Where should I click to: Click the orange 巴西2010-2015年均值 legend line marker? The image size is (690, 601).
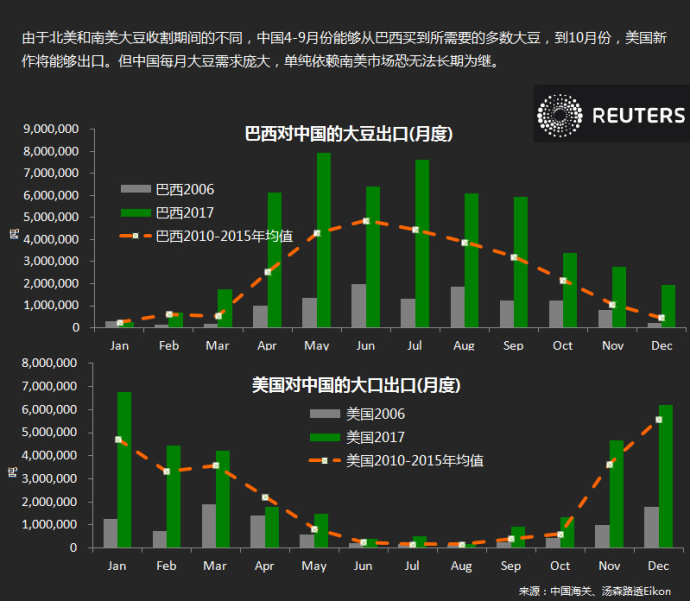pos(135,237)
